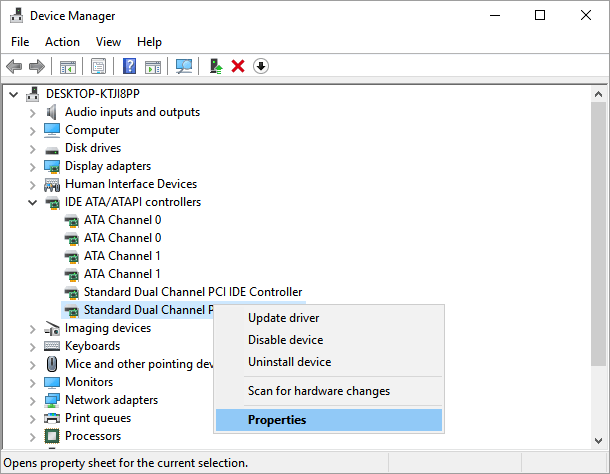The height and width of the screenshot is (474, 610).
Task: Click the red X Uninstall device icon
Action: tap(238, 66)
